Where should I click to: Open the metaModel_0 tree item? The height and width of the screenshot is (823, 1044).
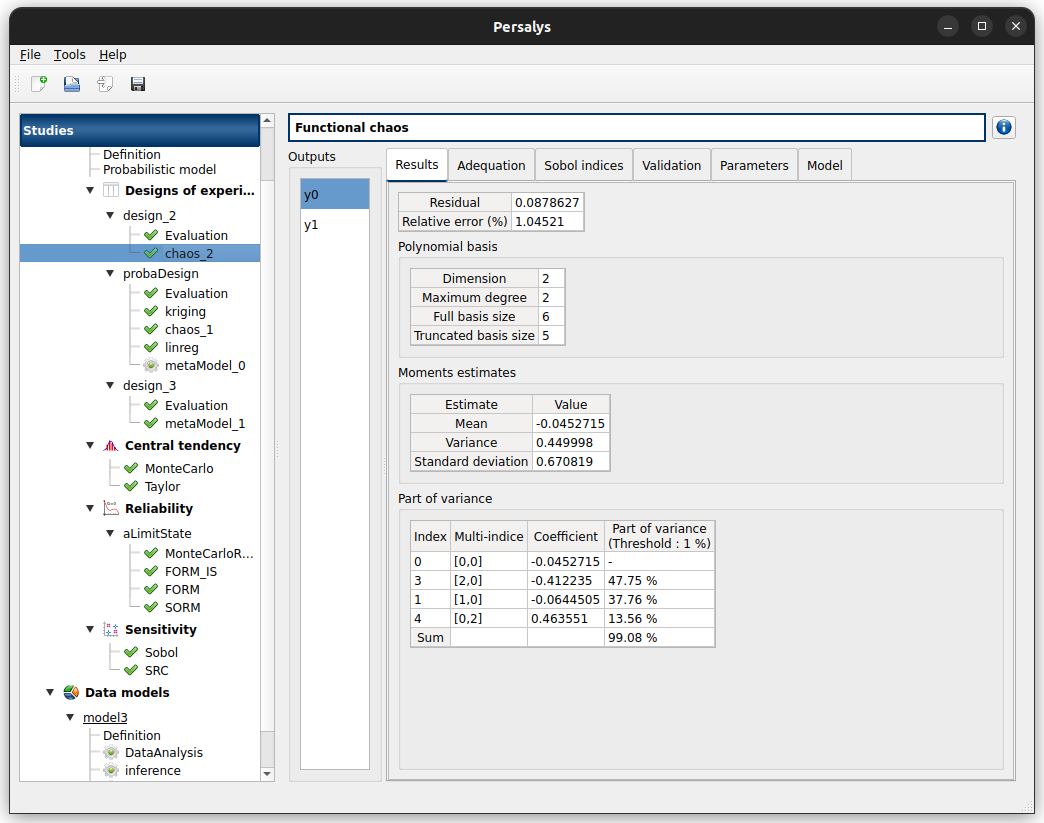(x=204, y=366)
